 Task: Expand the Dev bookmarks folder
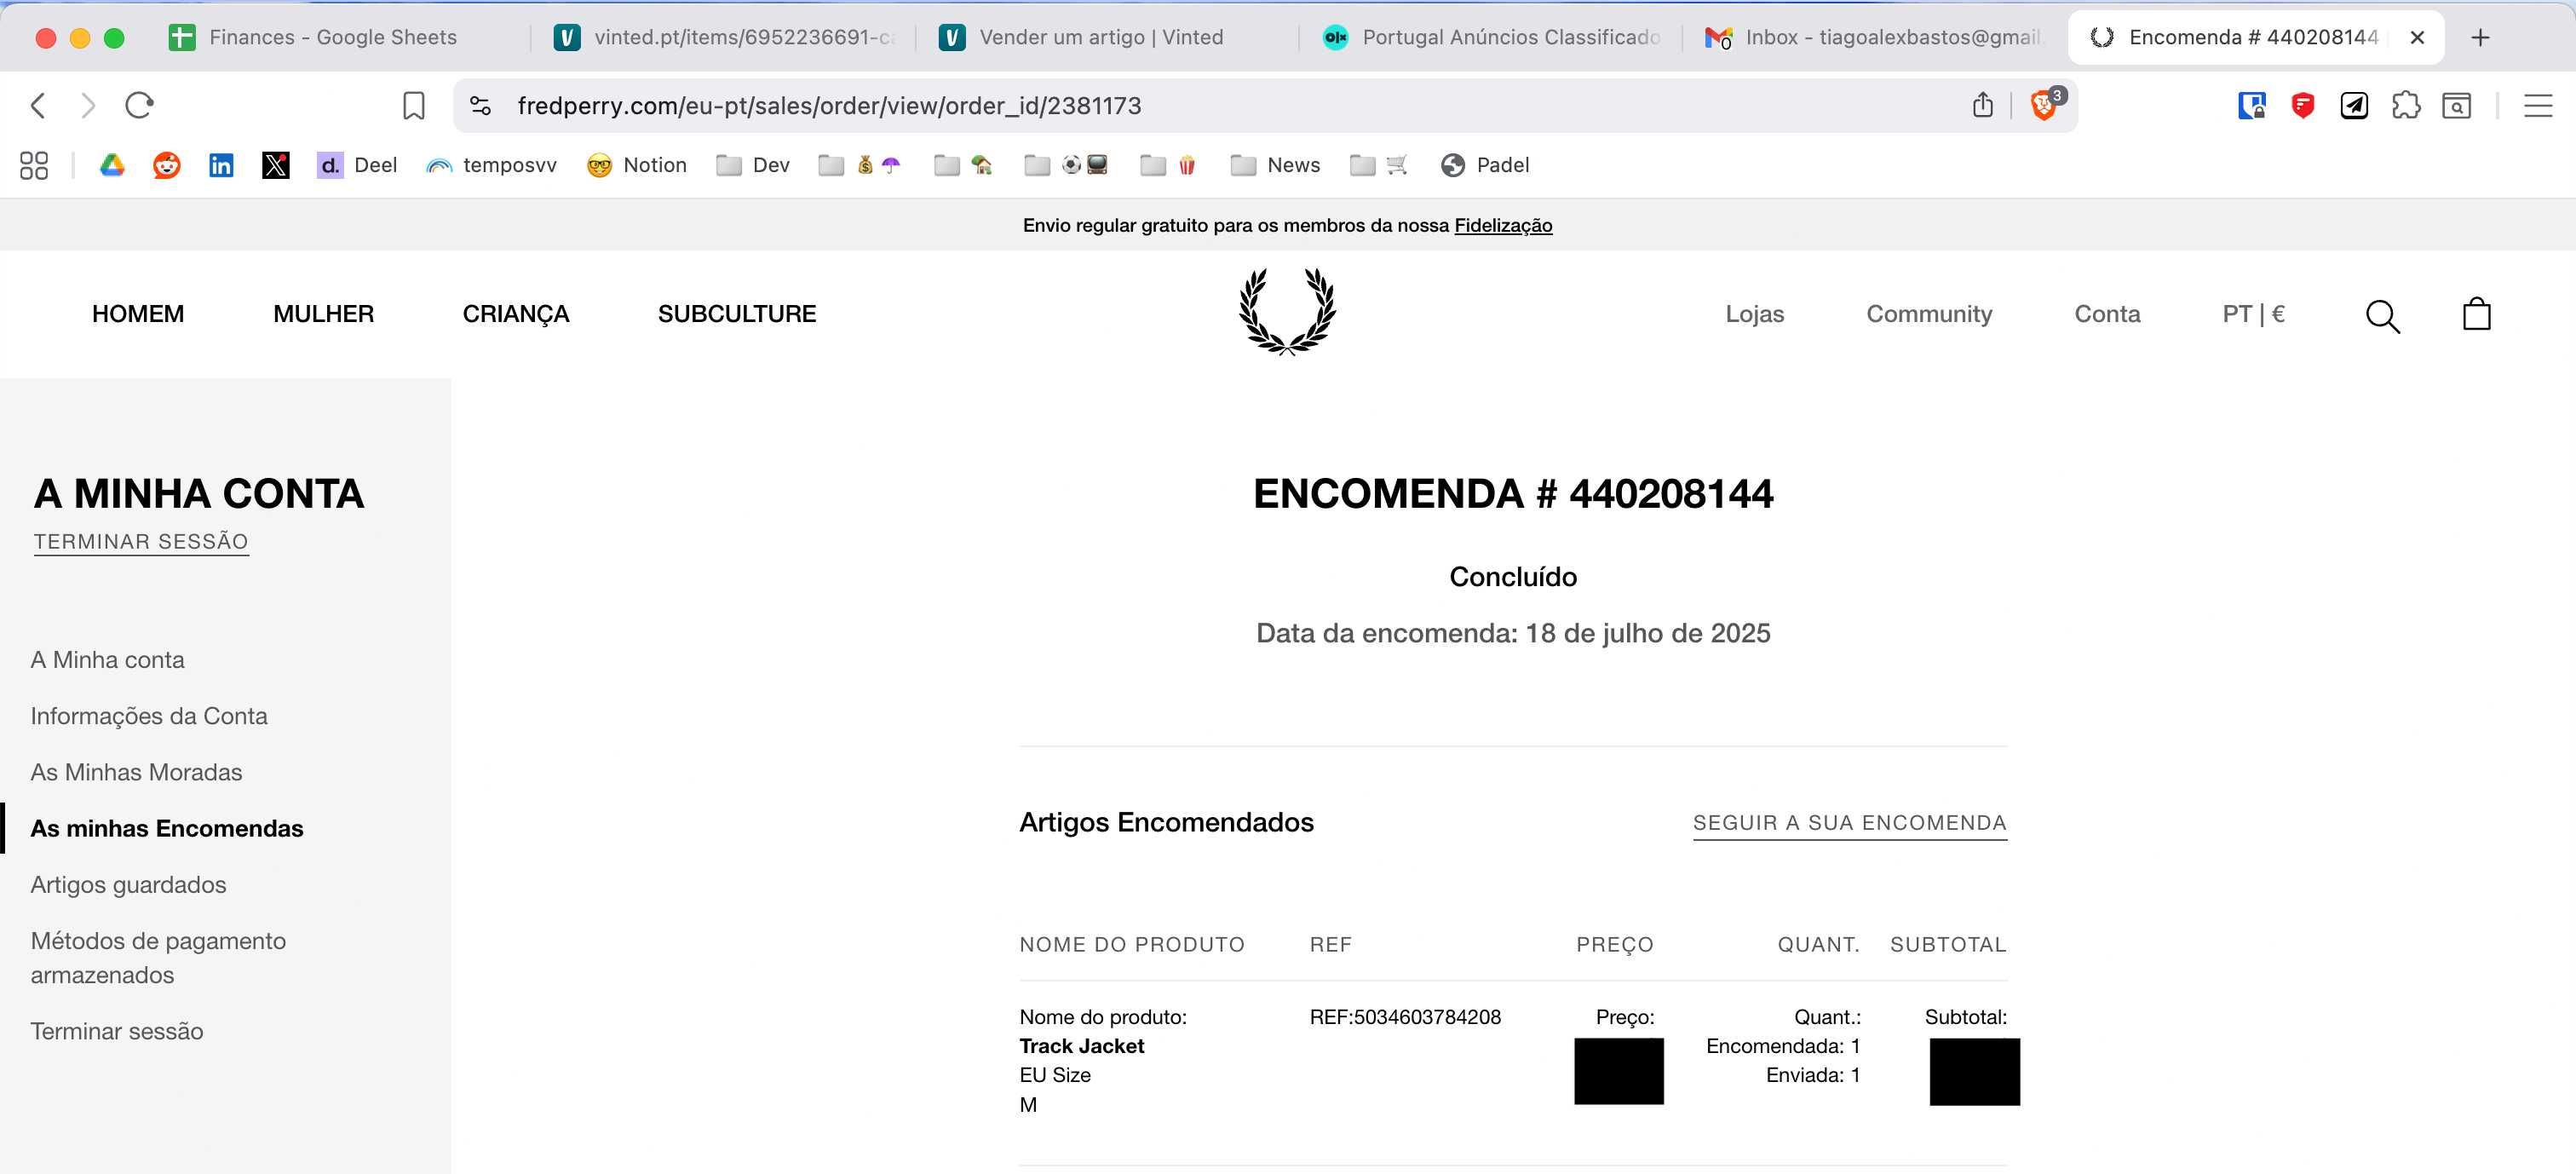[753, 165]
